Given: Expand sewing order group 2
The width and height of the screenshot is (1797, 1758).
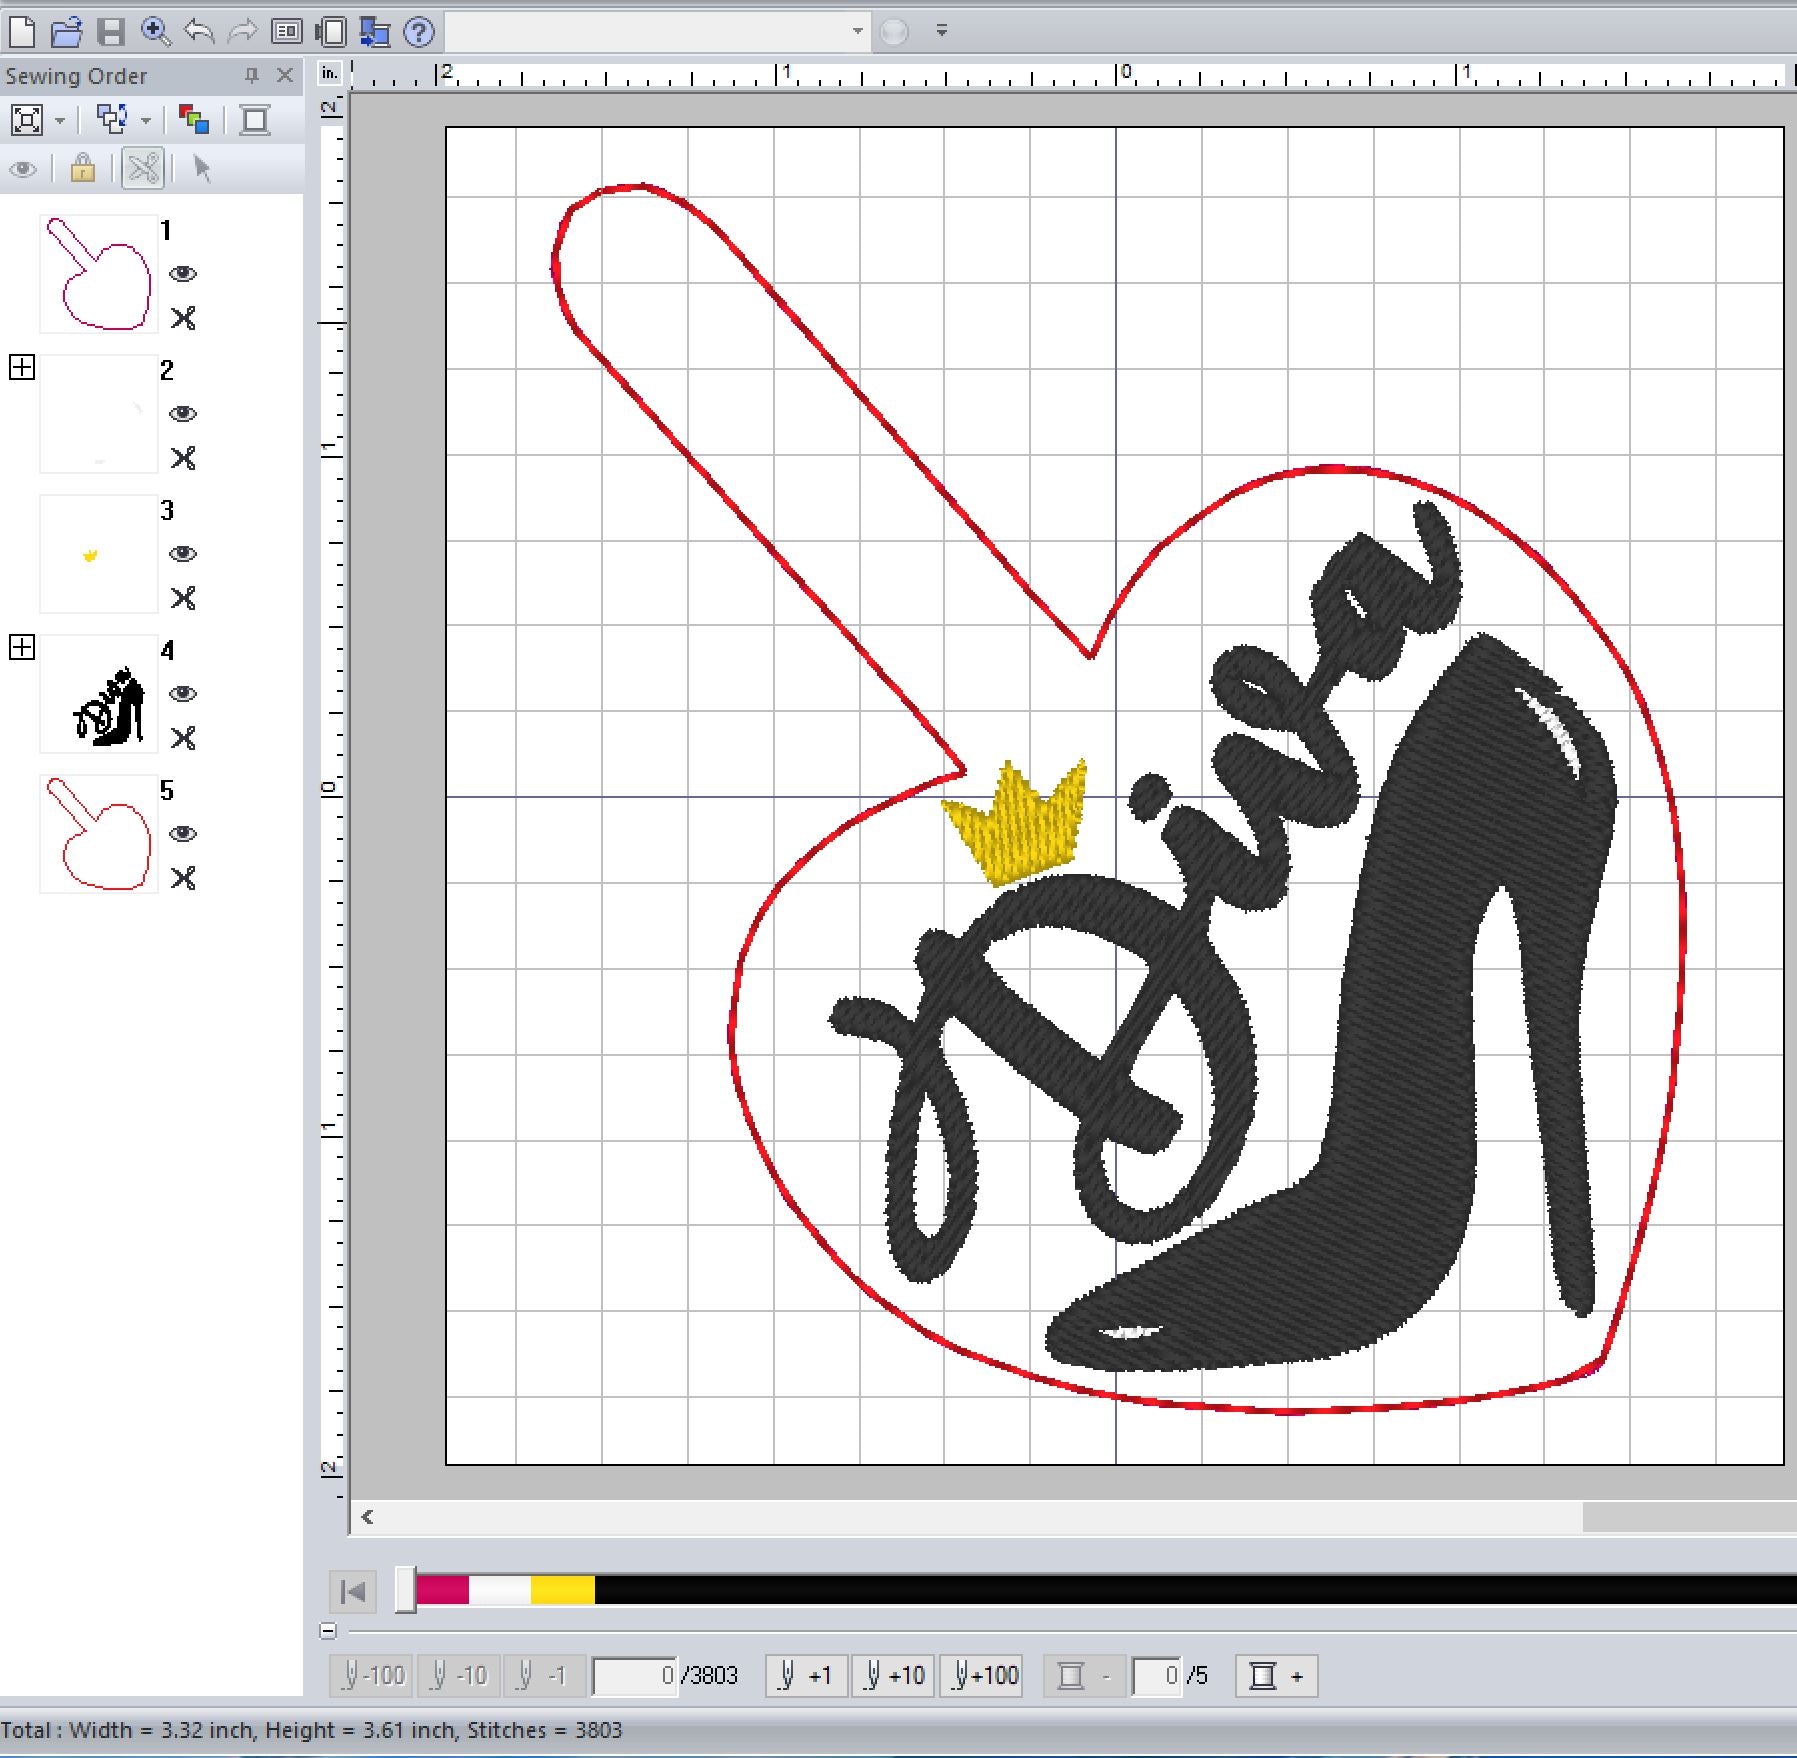Looking at the screenshot, I should 22,368.
